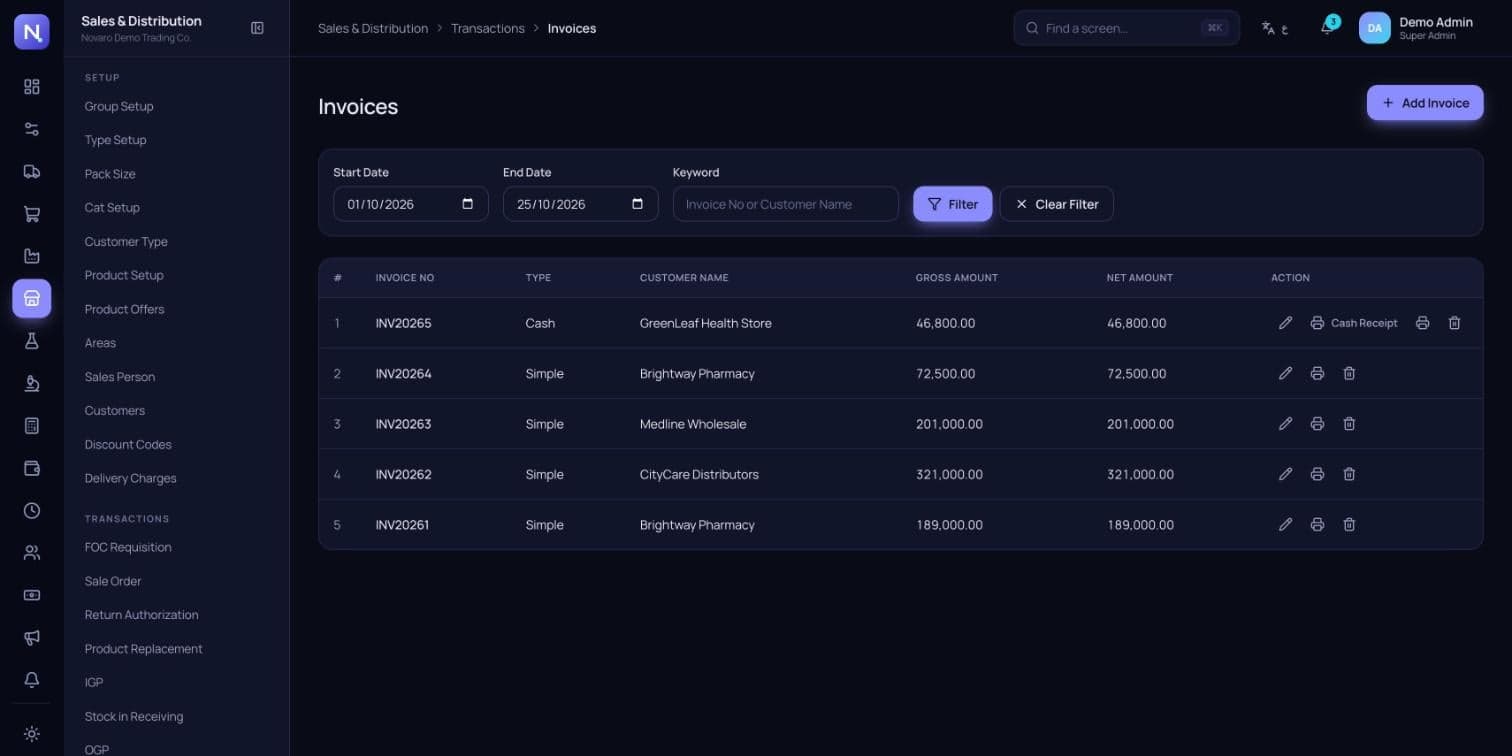Open the dashboard grid icon in the rail
The height and width of the screenshot is (756, 1512).
click(x=32, y=87)
